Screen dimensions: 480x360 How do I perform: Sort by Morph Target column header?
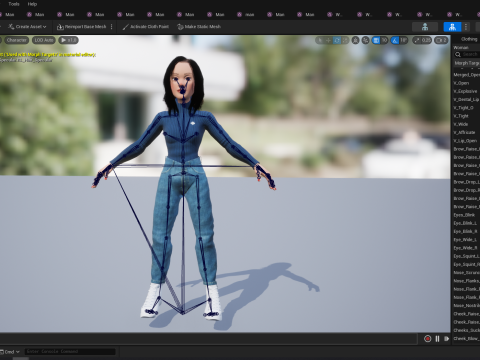coord(467,63)
